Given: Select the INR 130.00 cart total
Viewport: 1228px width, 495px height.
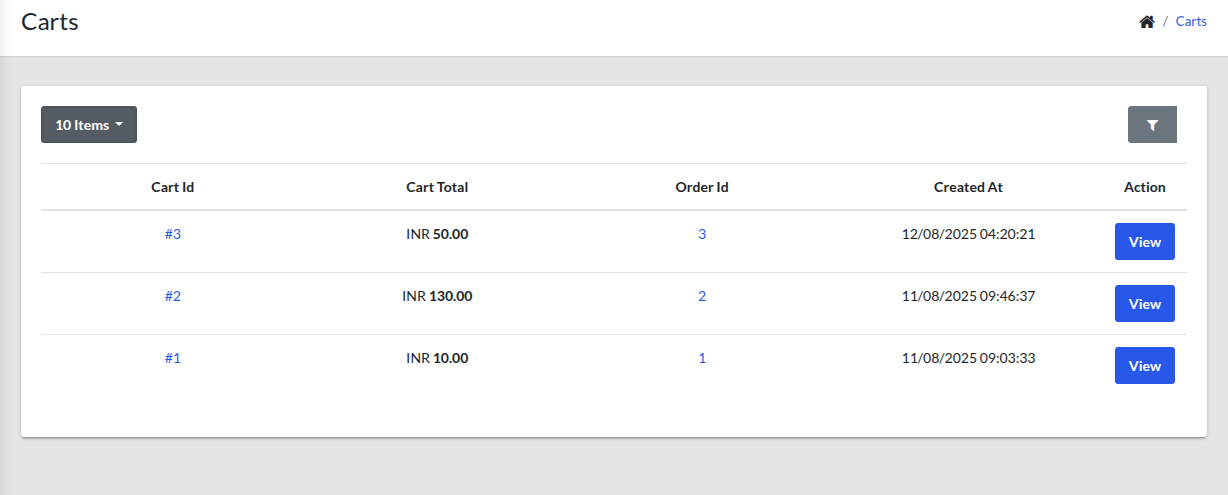Looking at the screenshot, I should pos(437,296).
